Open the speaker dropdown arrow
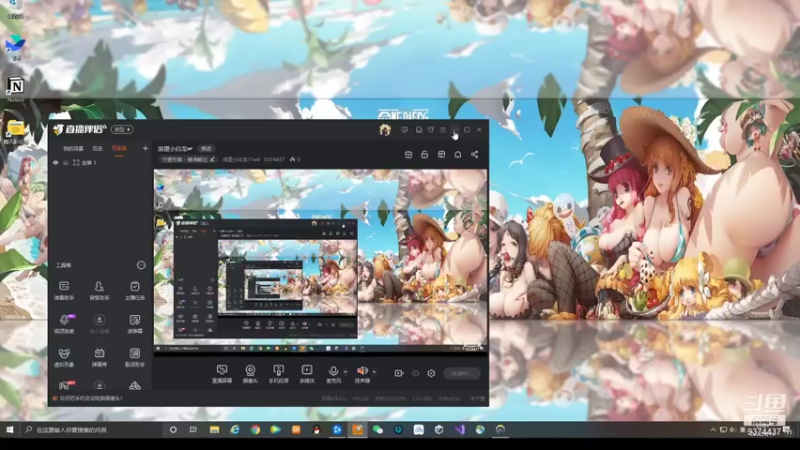Screen dimensions: 800x450 pos(374,371)
